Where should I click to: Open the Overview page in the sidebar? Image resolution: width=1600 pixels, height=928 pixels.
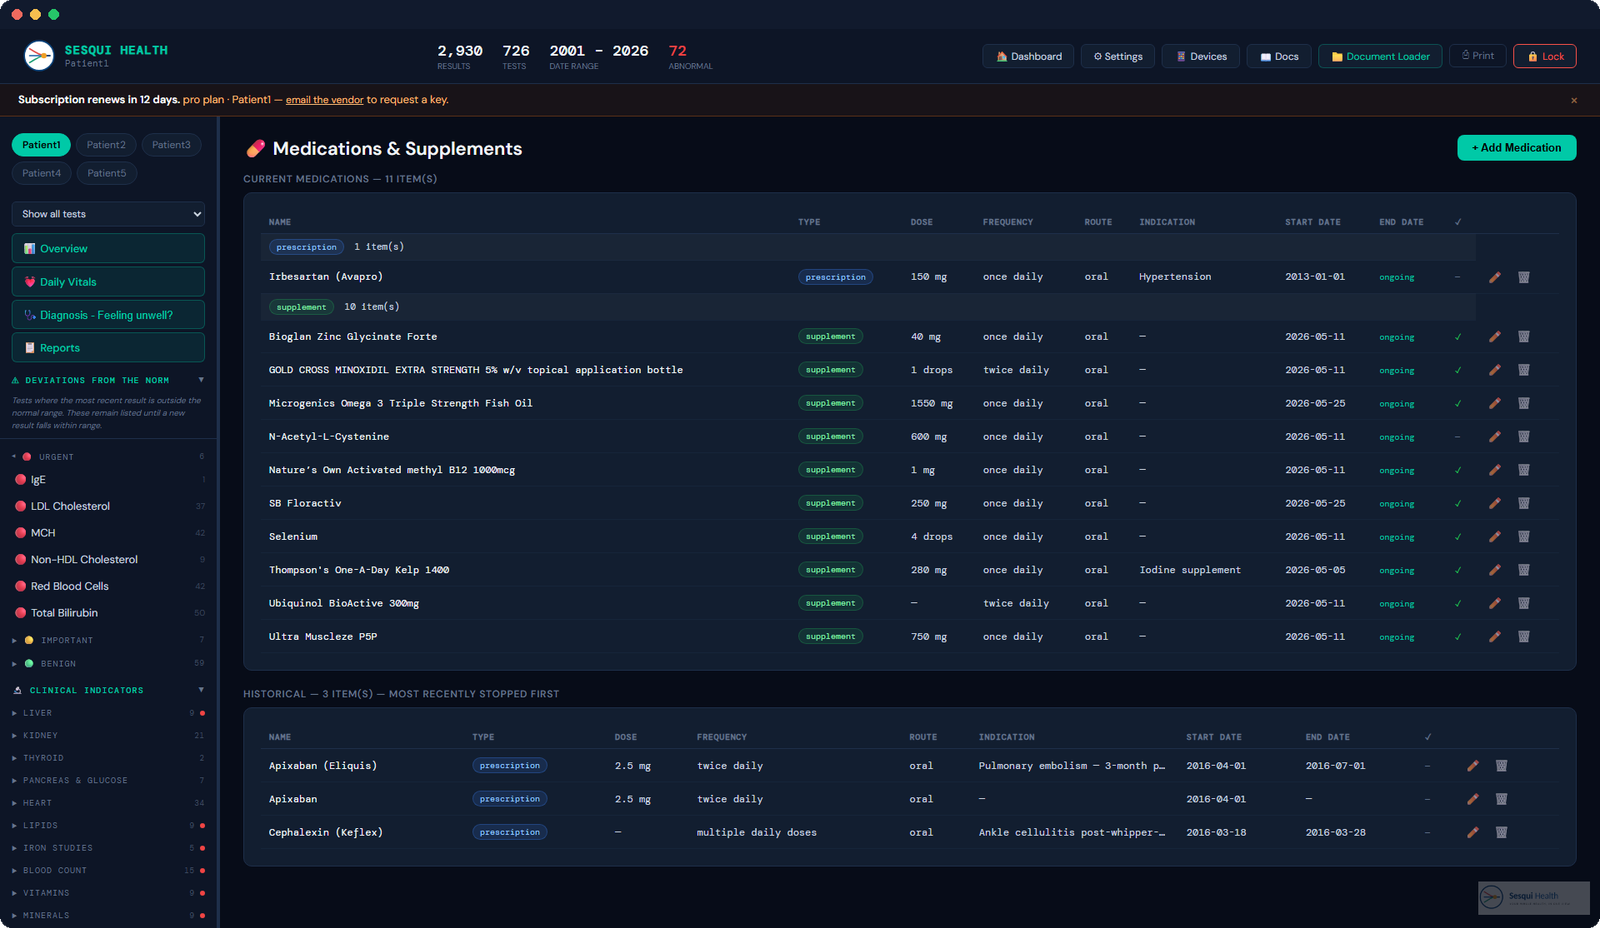[x=108, y=248]
